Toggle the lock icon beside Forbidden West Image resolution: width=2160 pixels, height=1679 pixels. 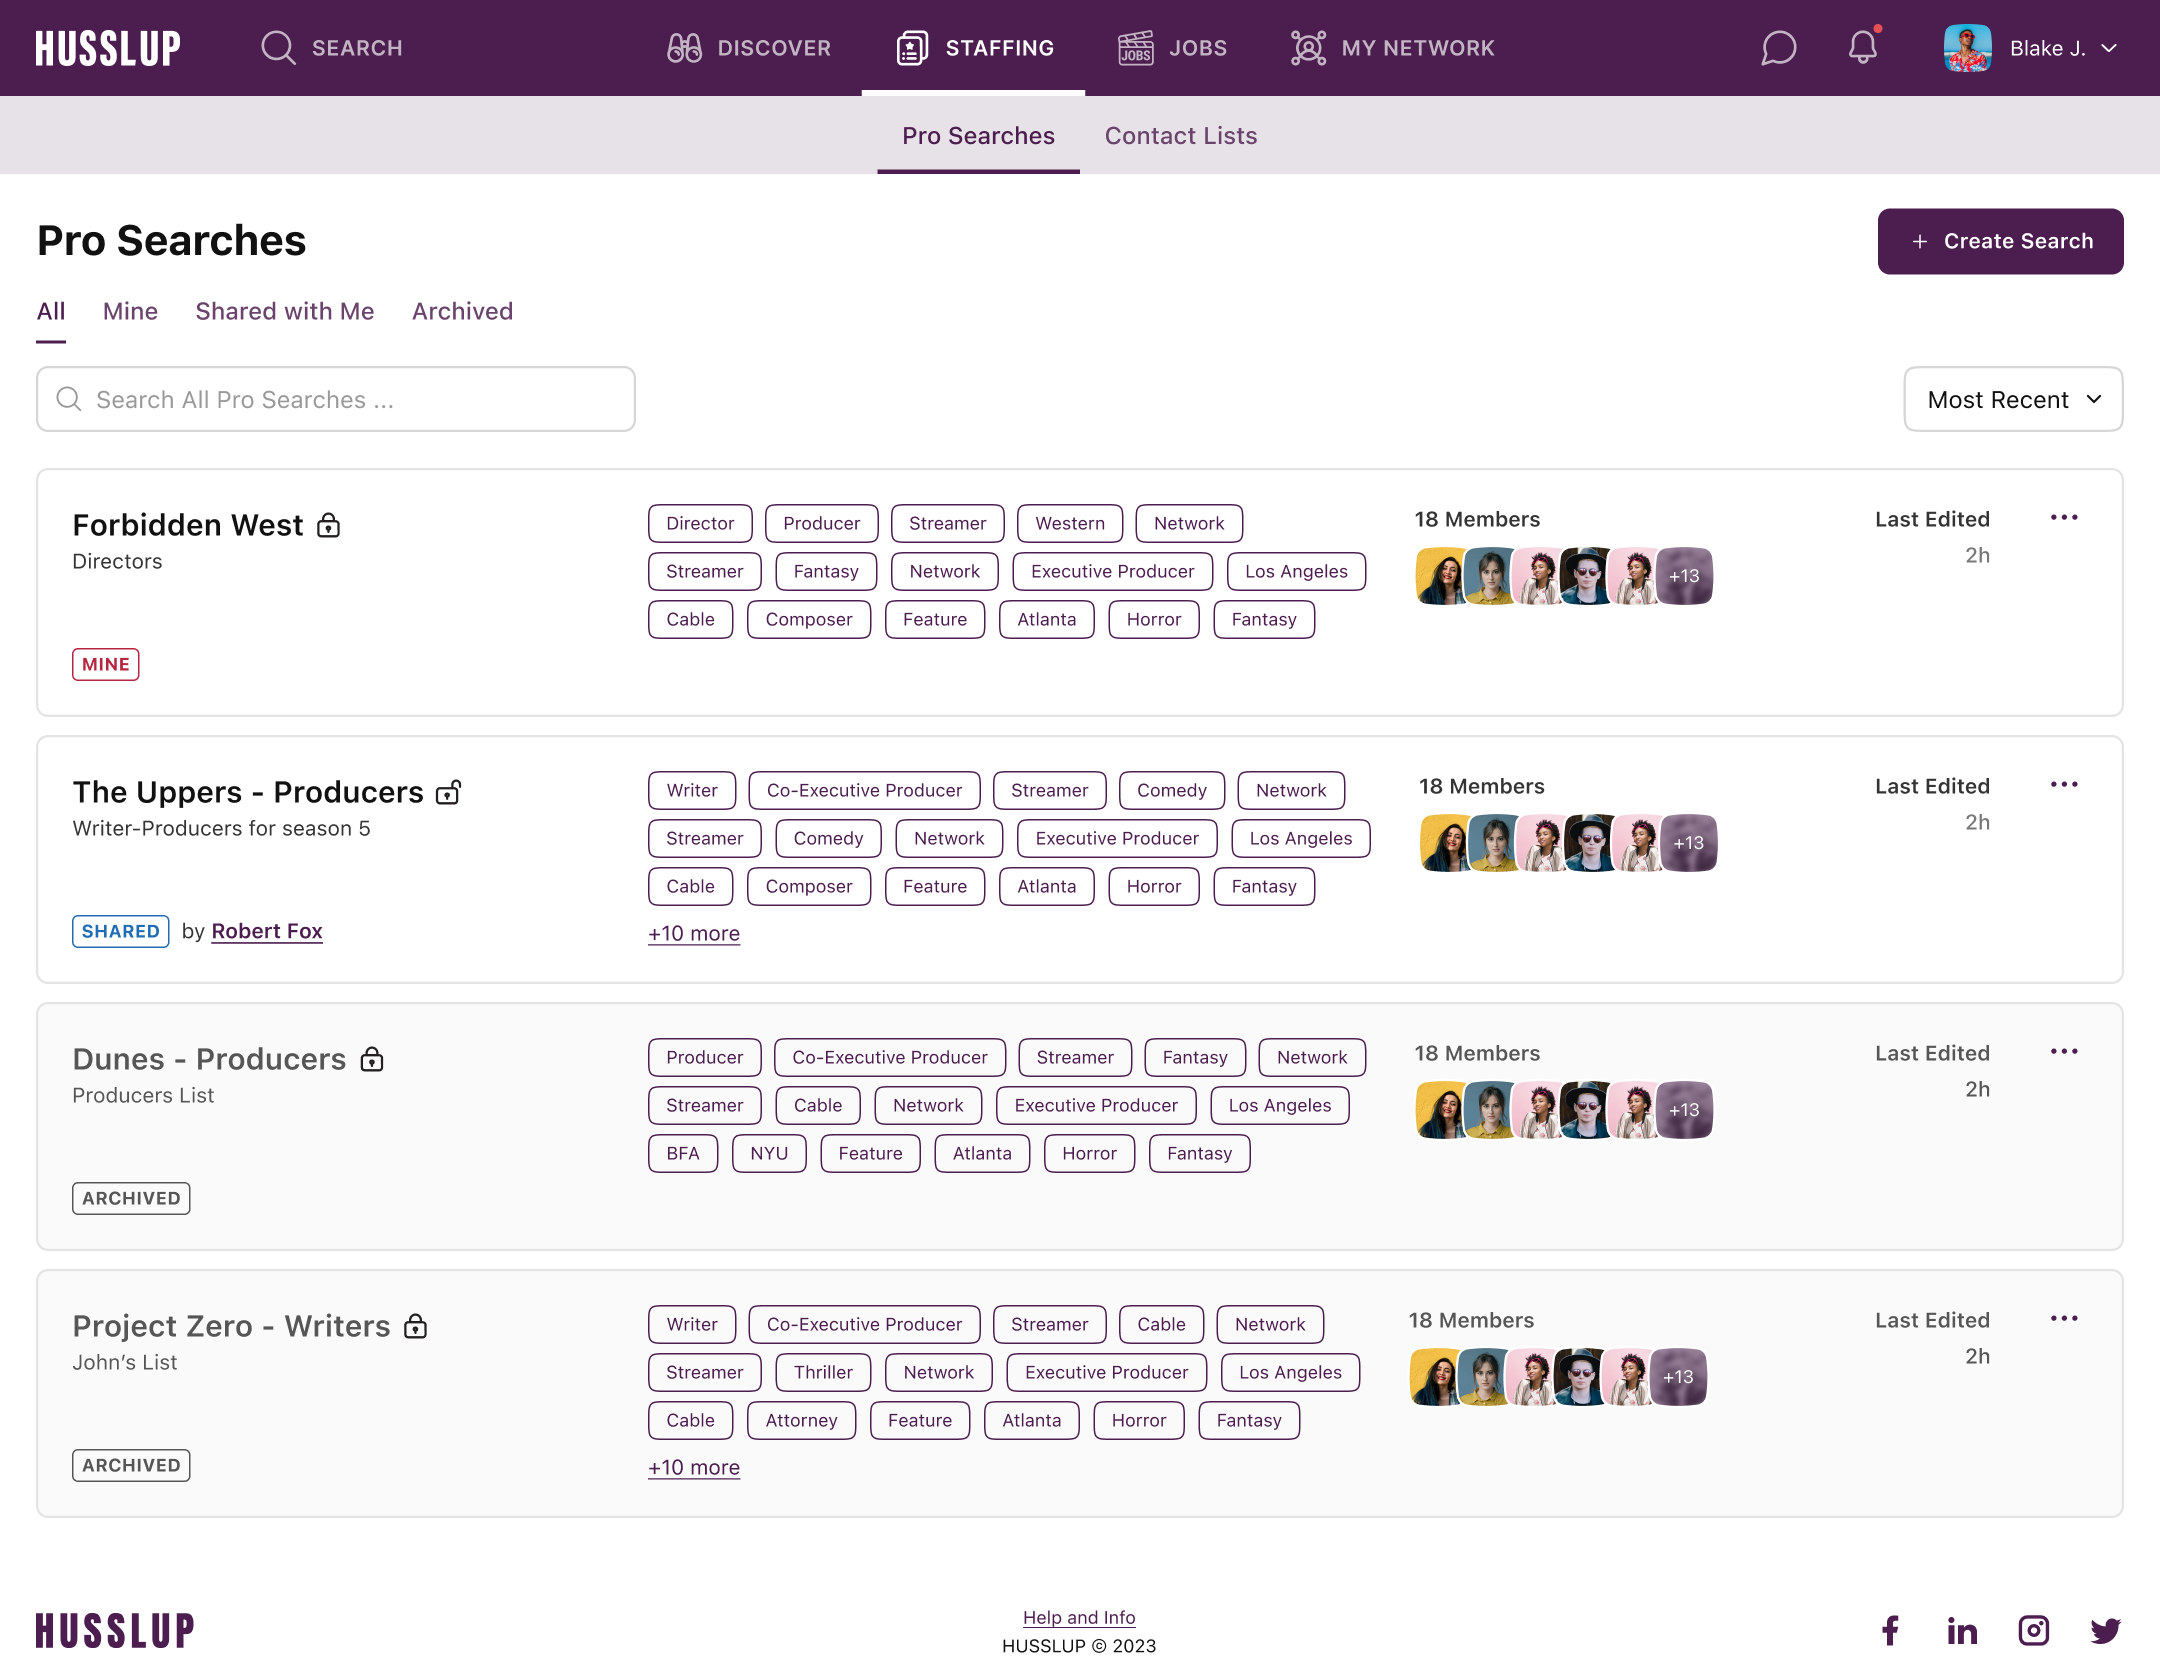(x=329, y=525)
